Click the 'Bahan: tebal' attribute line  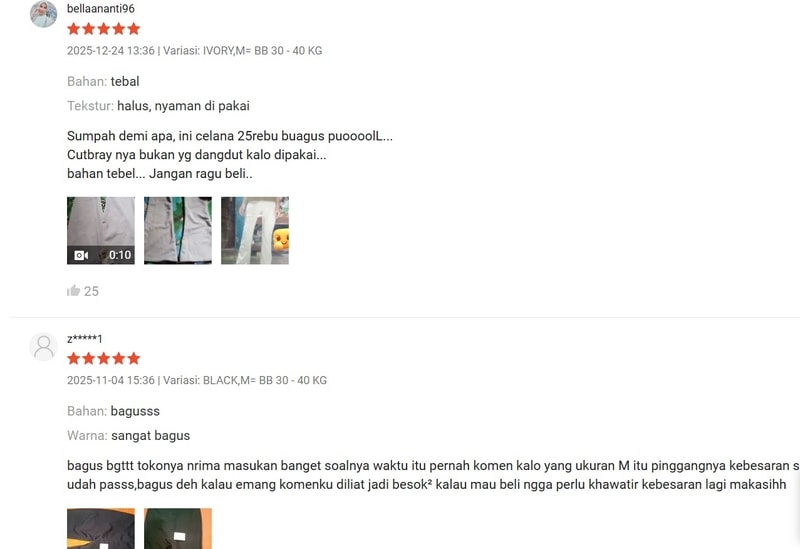103,82
